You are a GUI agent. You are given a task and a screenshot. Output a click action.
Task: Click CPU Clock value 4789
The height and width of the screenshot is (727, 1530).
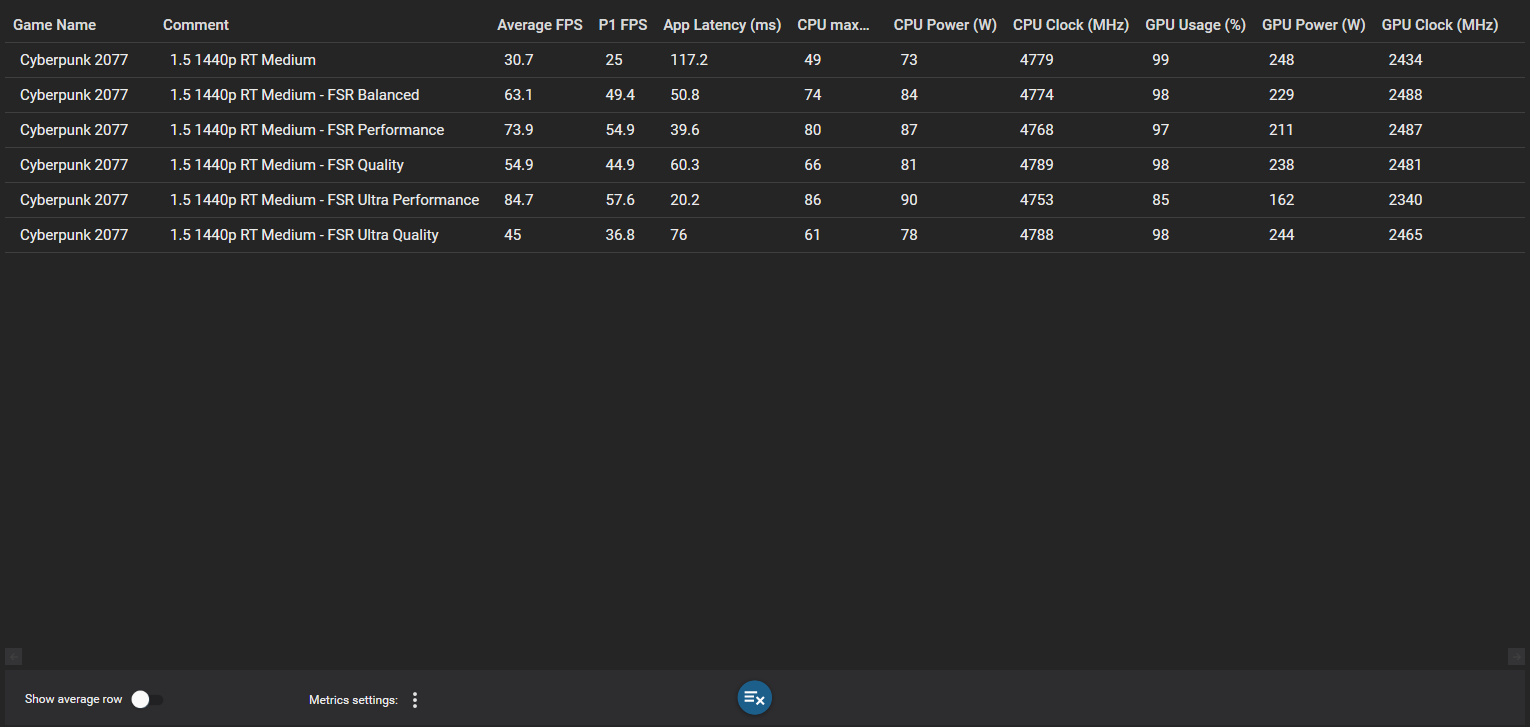(x=1037, y=165)
